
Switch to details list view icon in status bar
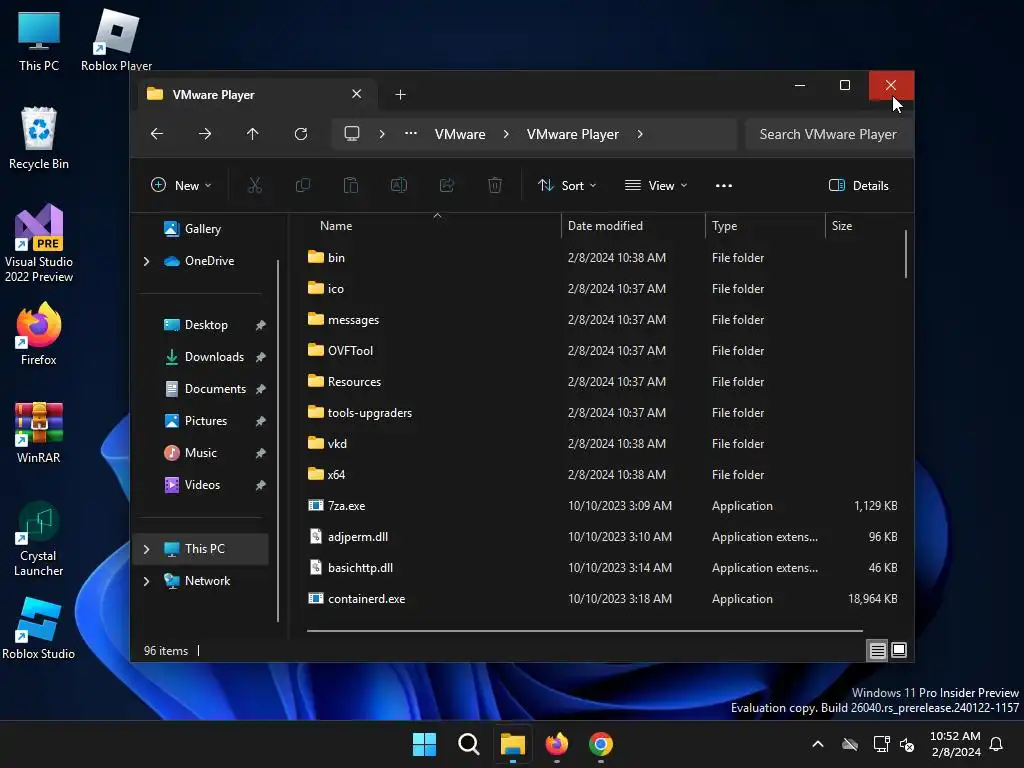point(877,650)
